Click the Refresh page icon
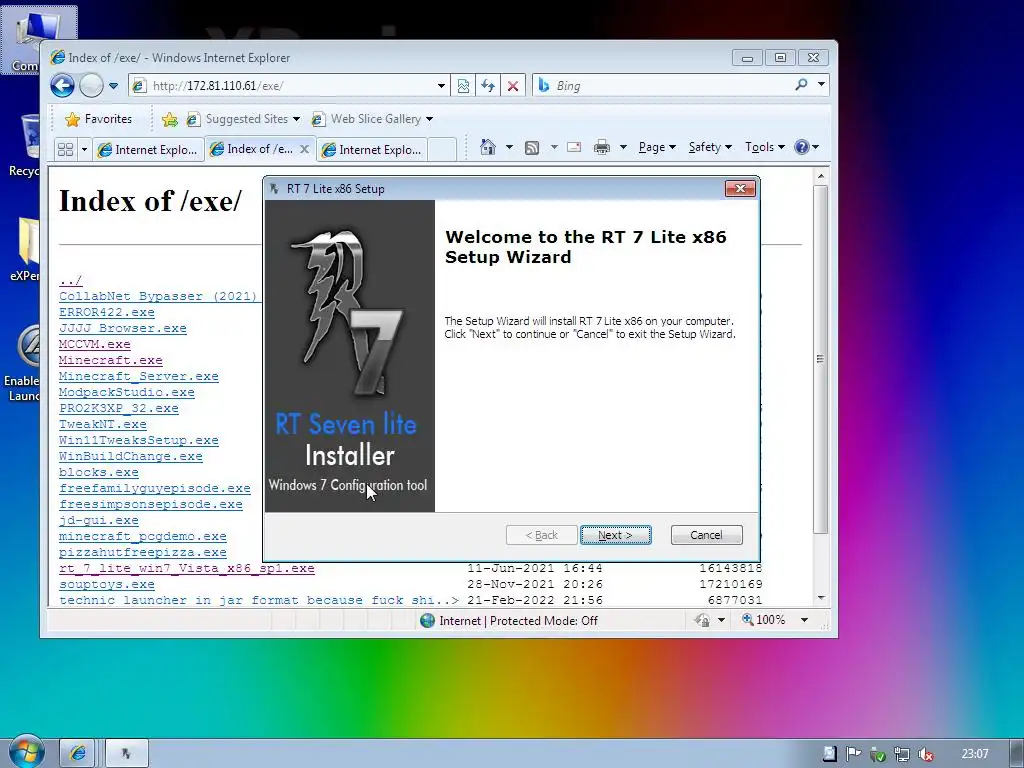The image size is (1024, 768). (x=488, y=86)
